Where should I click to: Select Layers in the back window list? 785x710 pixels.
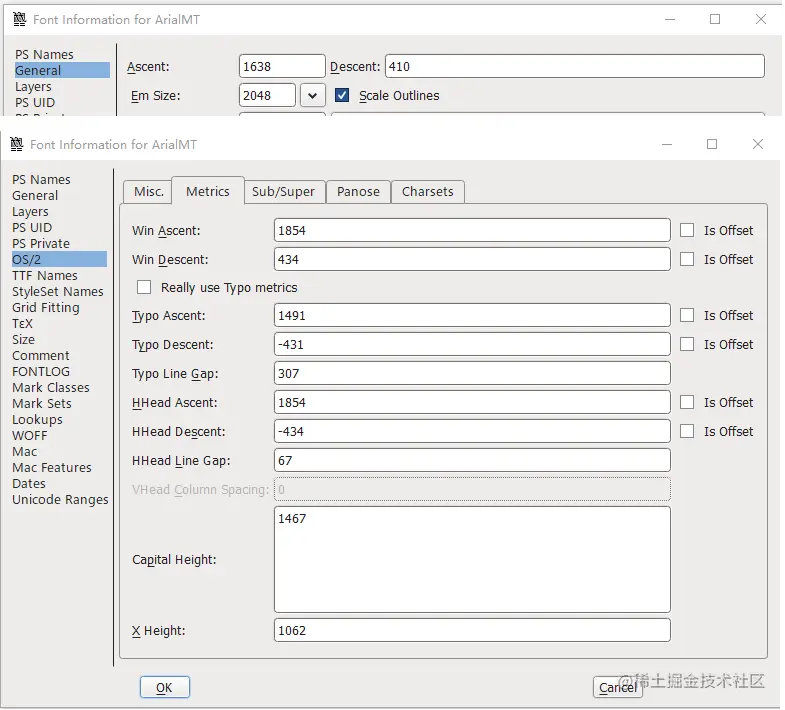33,86
